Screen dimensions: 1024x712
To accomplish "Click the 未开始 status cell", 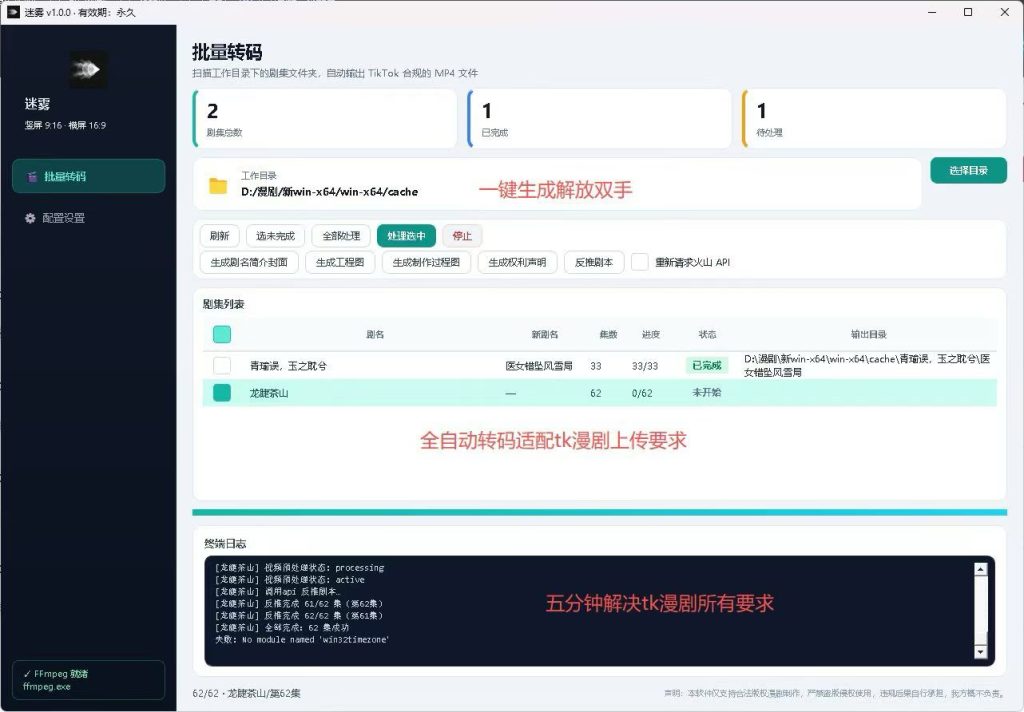I will click(707, 393).
